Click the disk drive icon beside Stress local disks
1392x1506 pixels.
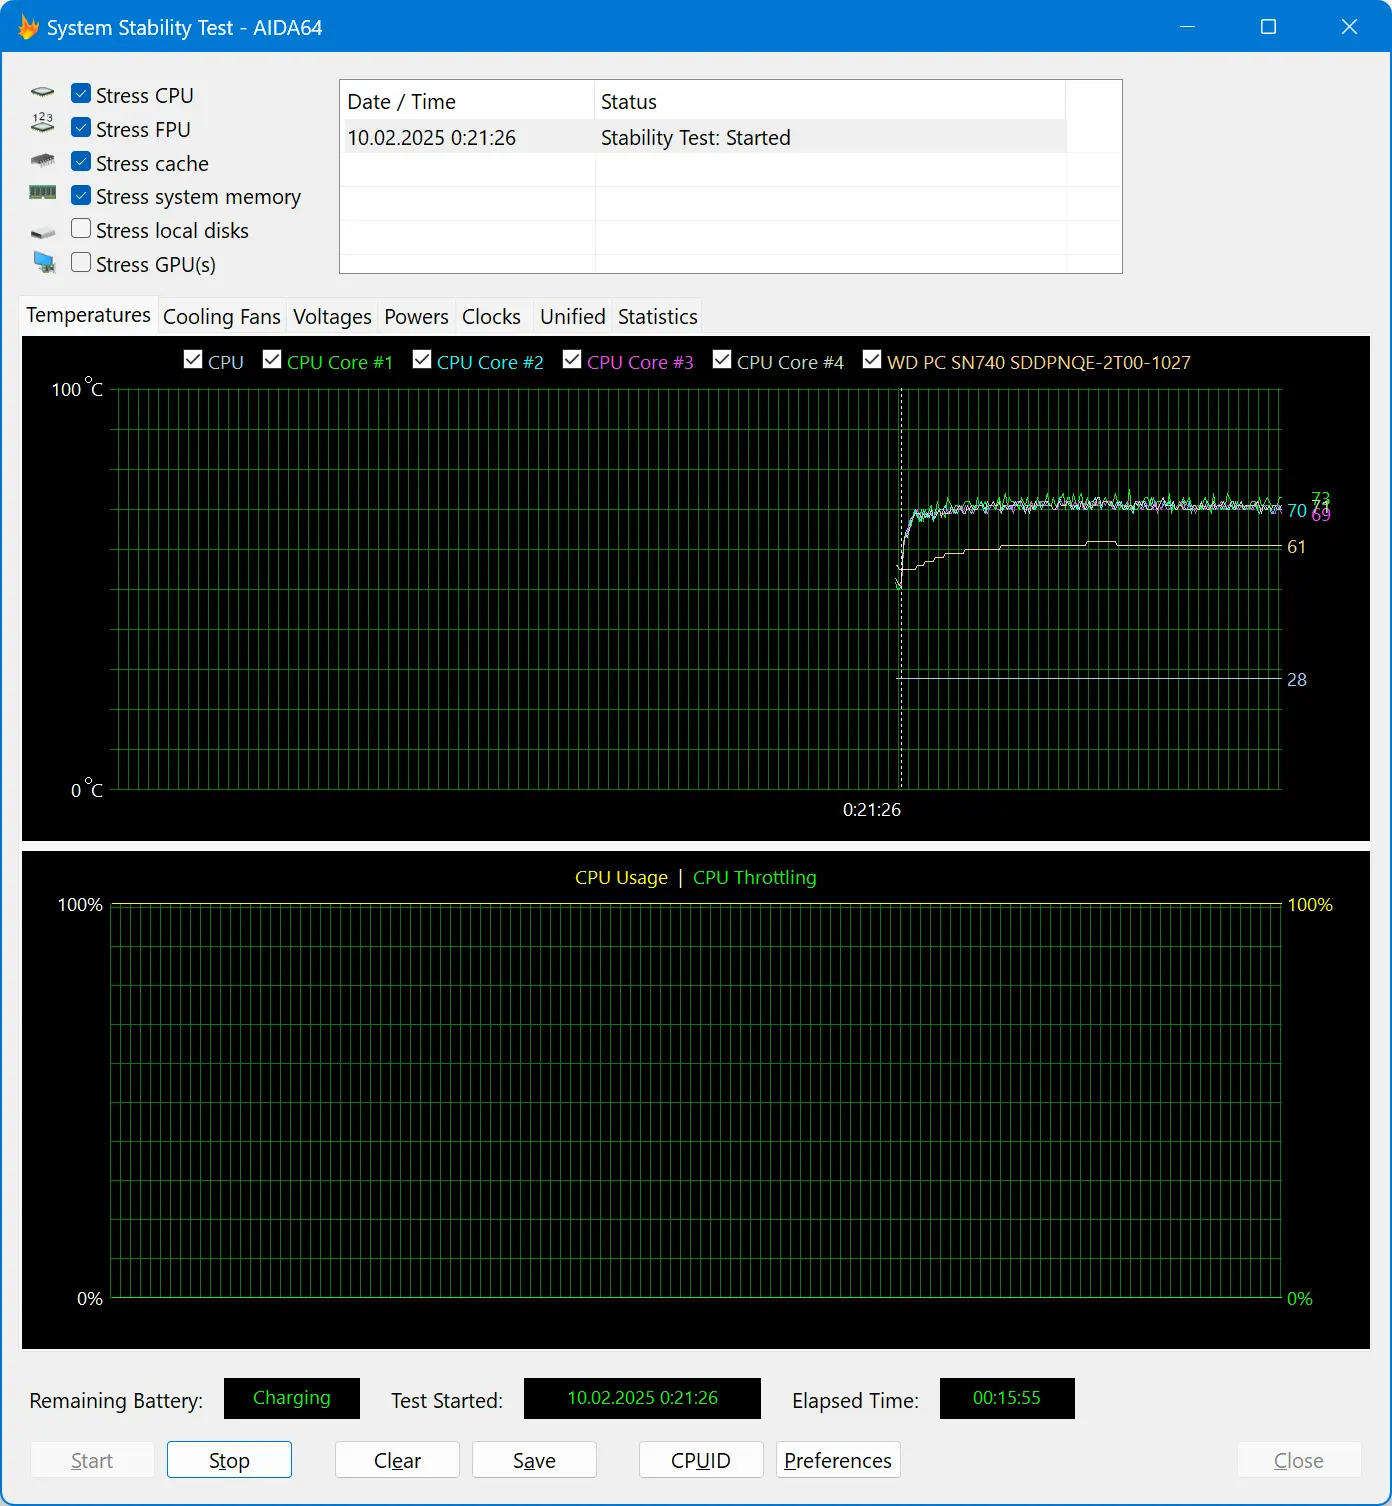(x=42, y=233)
